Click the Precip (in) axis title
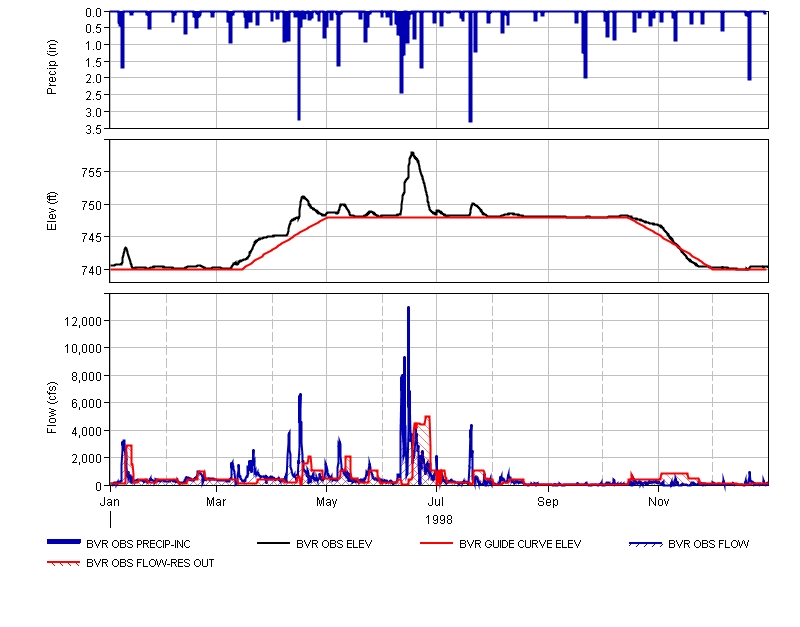Viewport: 800px width, 627px height. click(x=52, y=70)
